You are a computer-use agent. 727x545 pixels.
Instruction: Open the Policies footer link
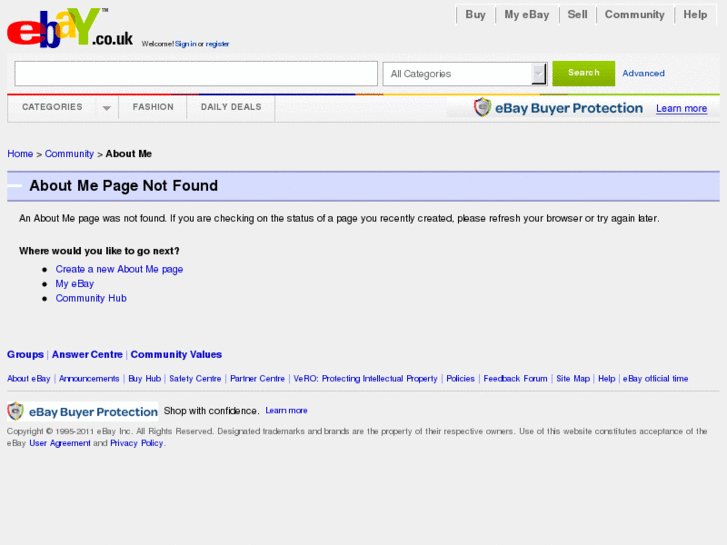tap(460, 378)
